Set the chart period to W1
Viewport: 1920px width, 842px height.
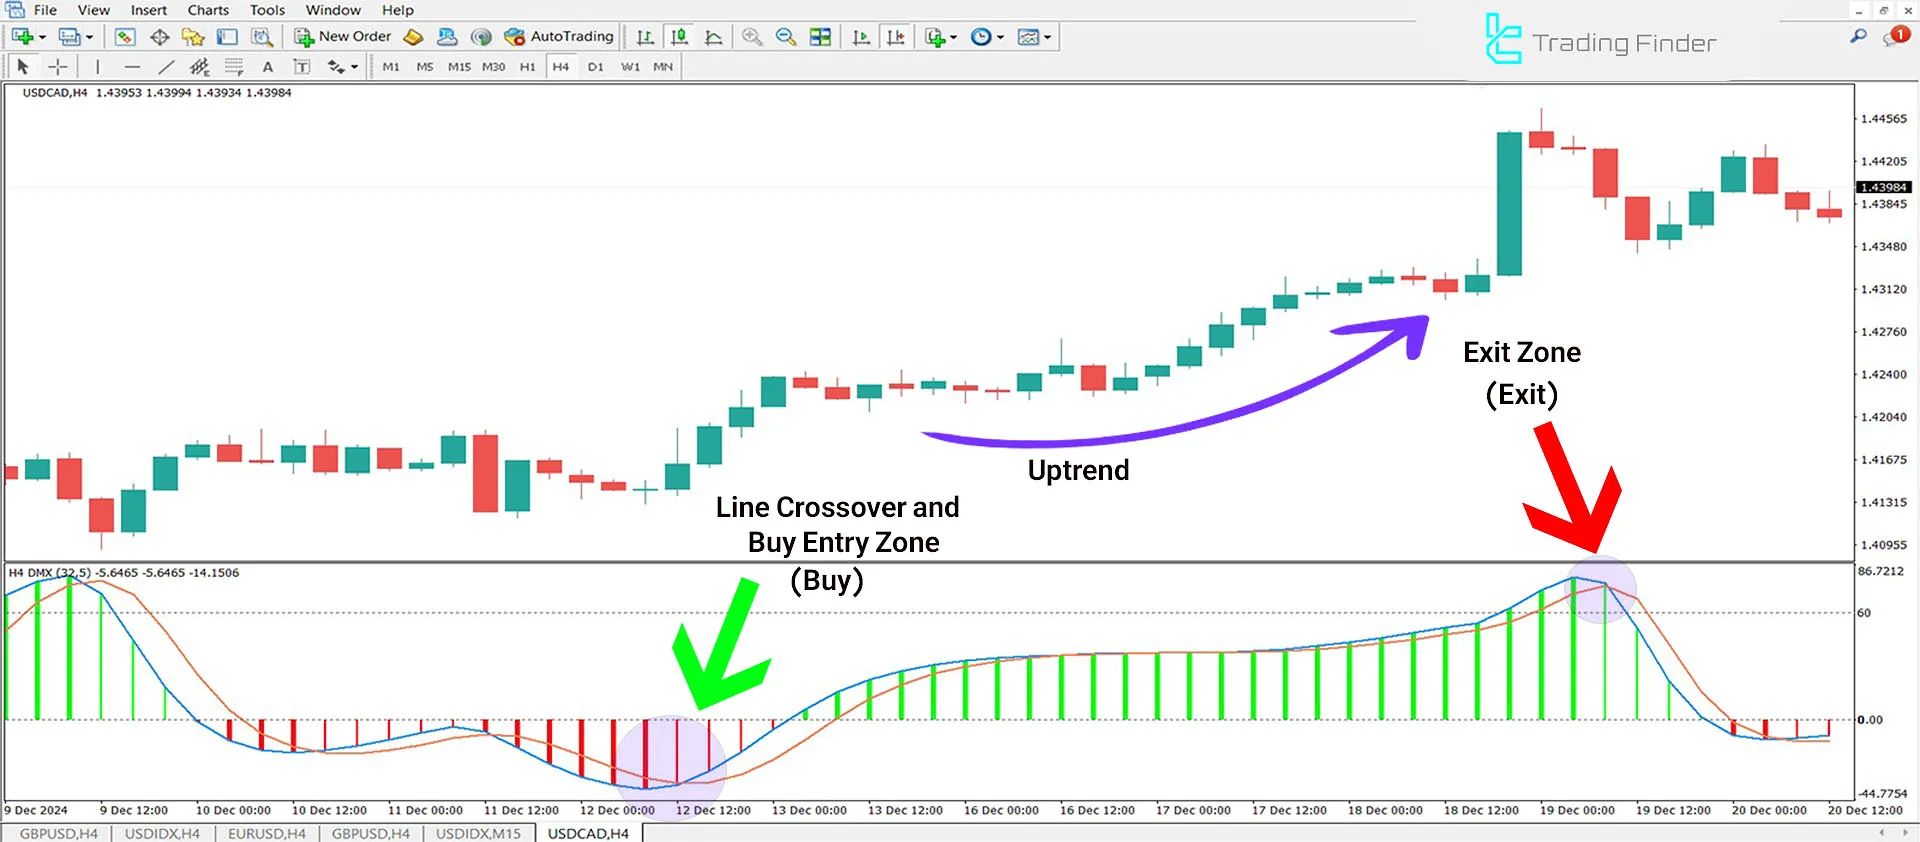(630, 67)
